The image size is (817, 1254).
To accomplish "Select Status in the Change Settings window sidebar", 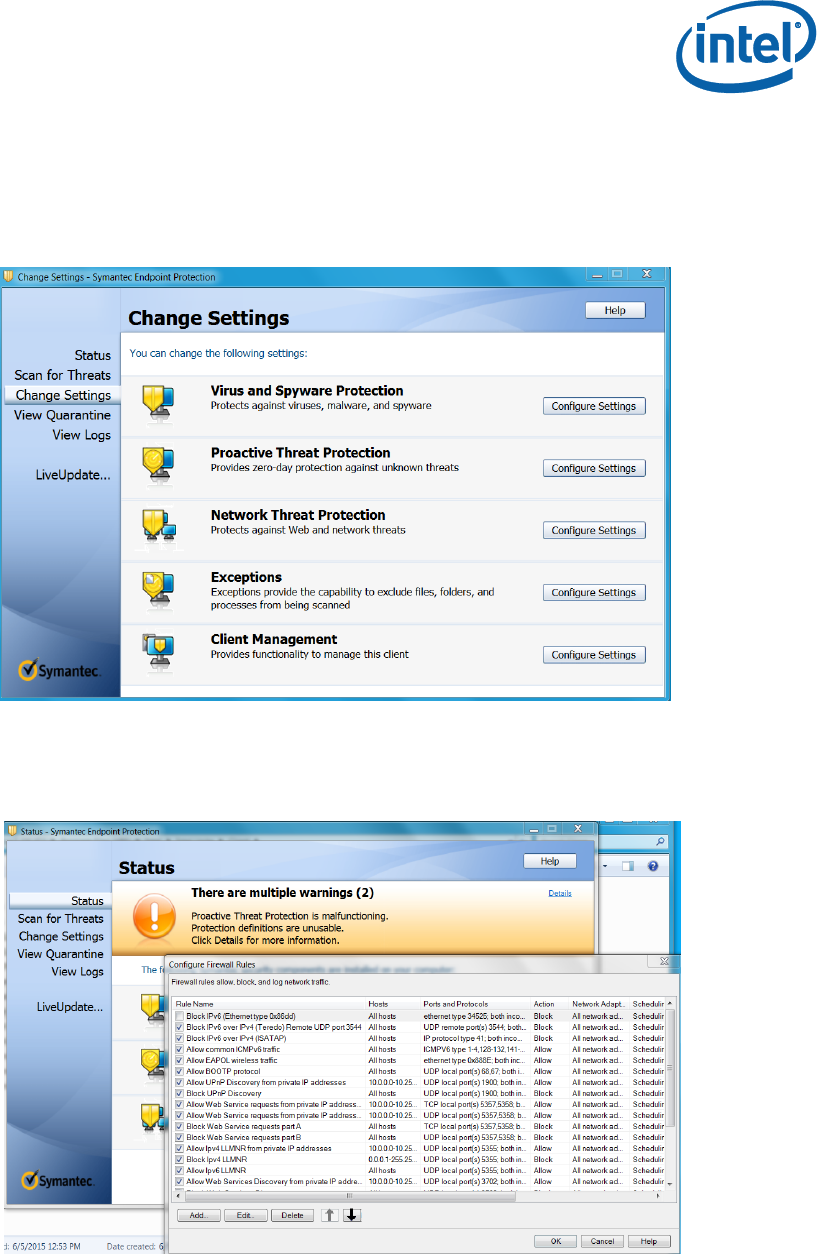I will pyautogui.click(x=93, y=355).
